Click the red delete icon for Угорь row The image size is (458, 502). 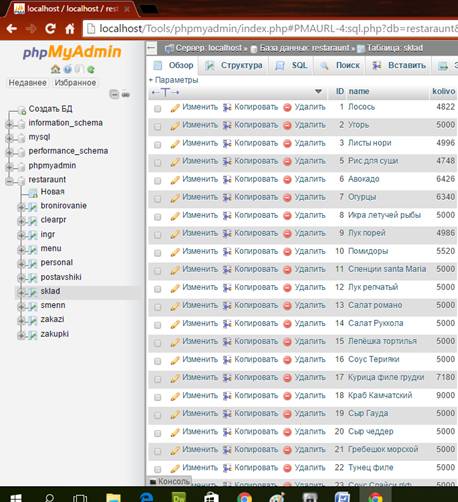click(x=287, y=125)
